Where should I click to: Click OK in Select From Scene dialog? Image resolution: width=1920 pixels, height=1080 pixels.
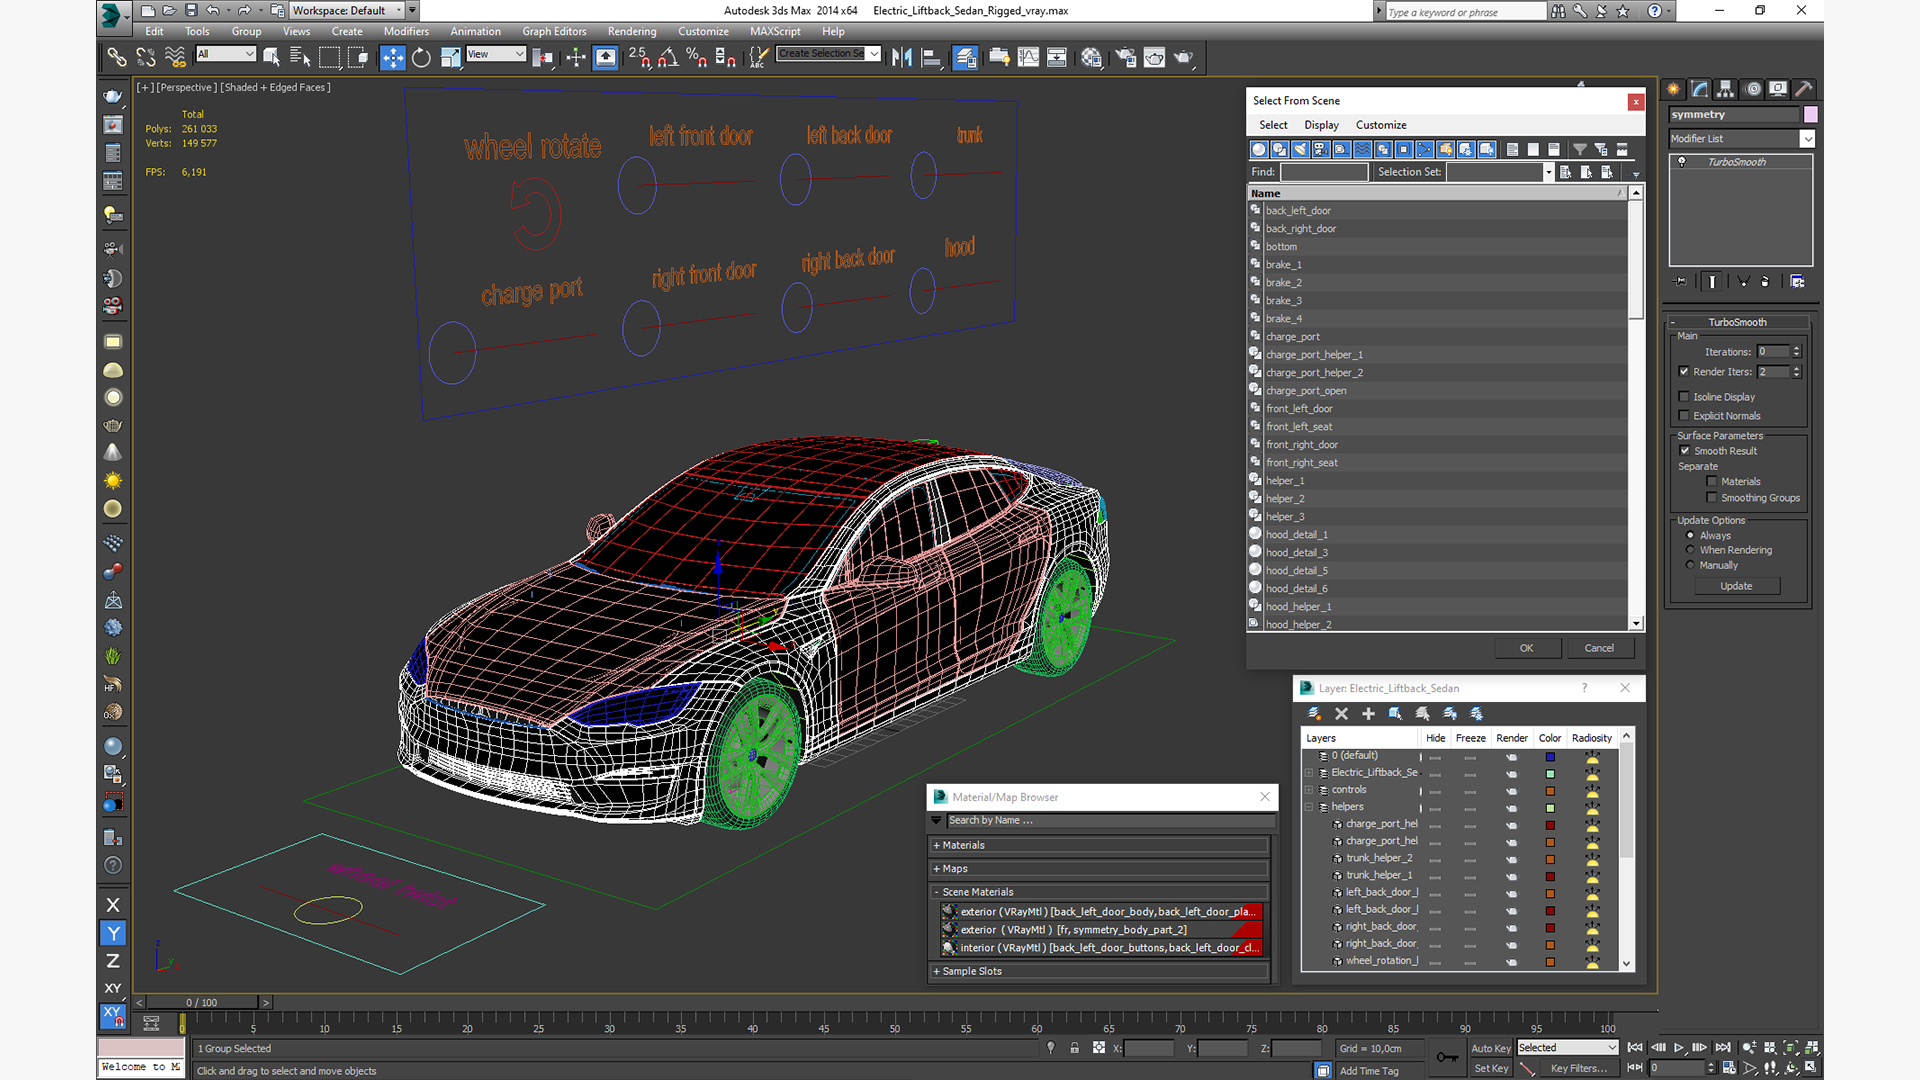pyautogui.click(x=1526, y=648)
